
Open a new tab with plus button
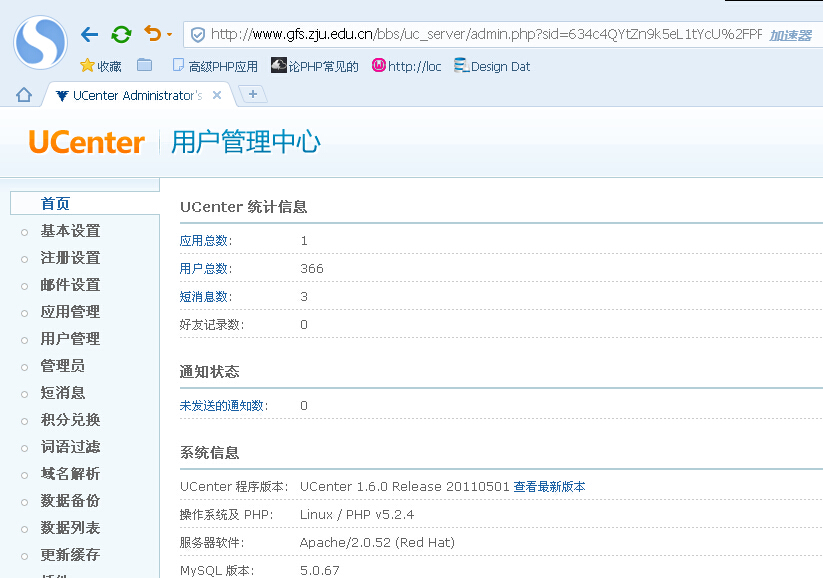[253, 94]
